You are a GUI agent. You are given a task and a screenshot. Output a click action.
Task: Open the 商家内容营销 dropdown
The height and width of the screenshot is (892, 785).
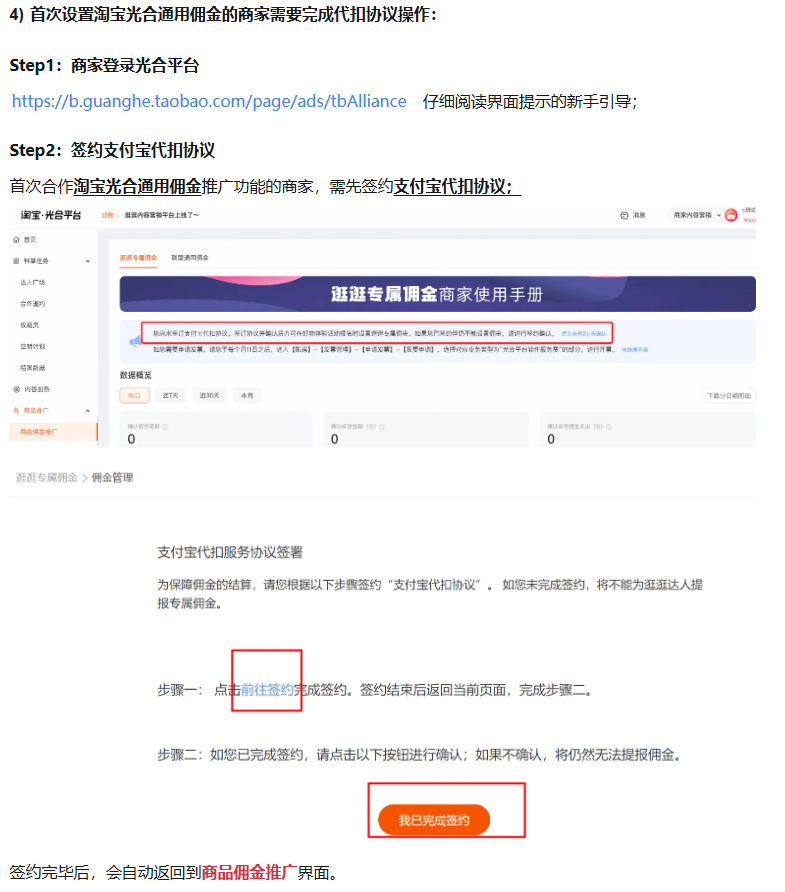[x=697, y=215]
